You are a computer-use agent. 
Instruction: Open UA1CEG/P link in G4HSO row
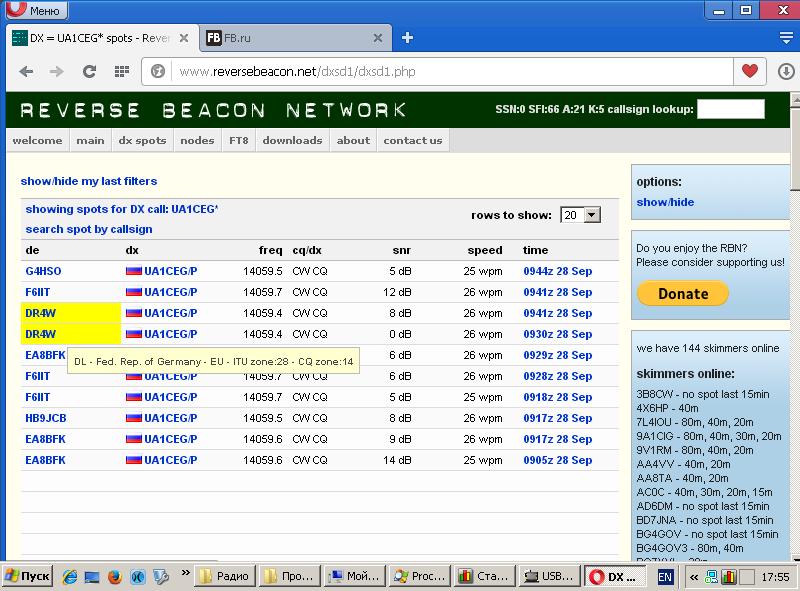pyautogui.click(x=171, y=271)
